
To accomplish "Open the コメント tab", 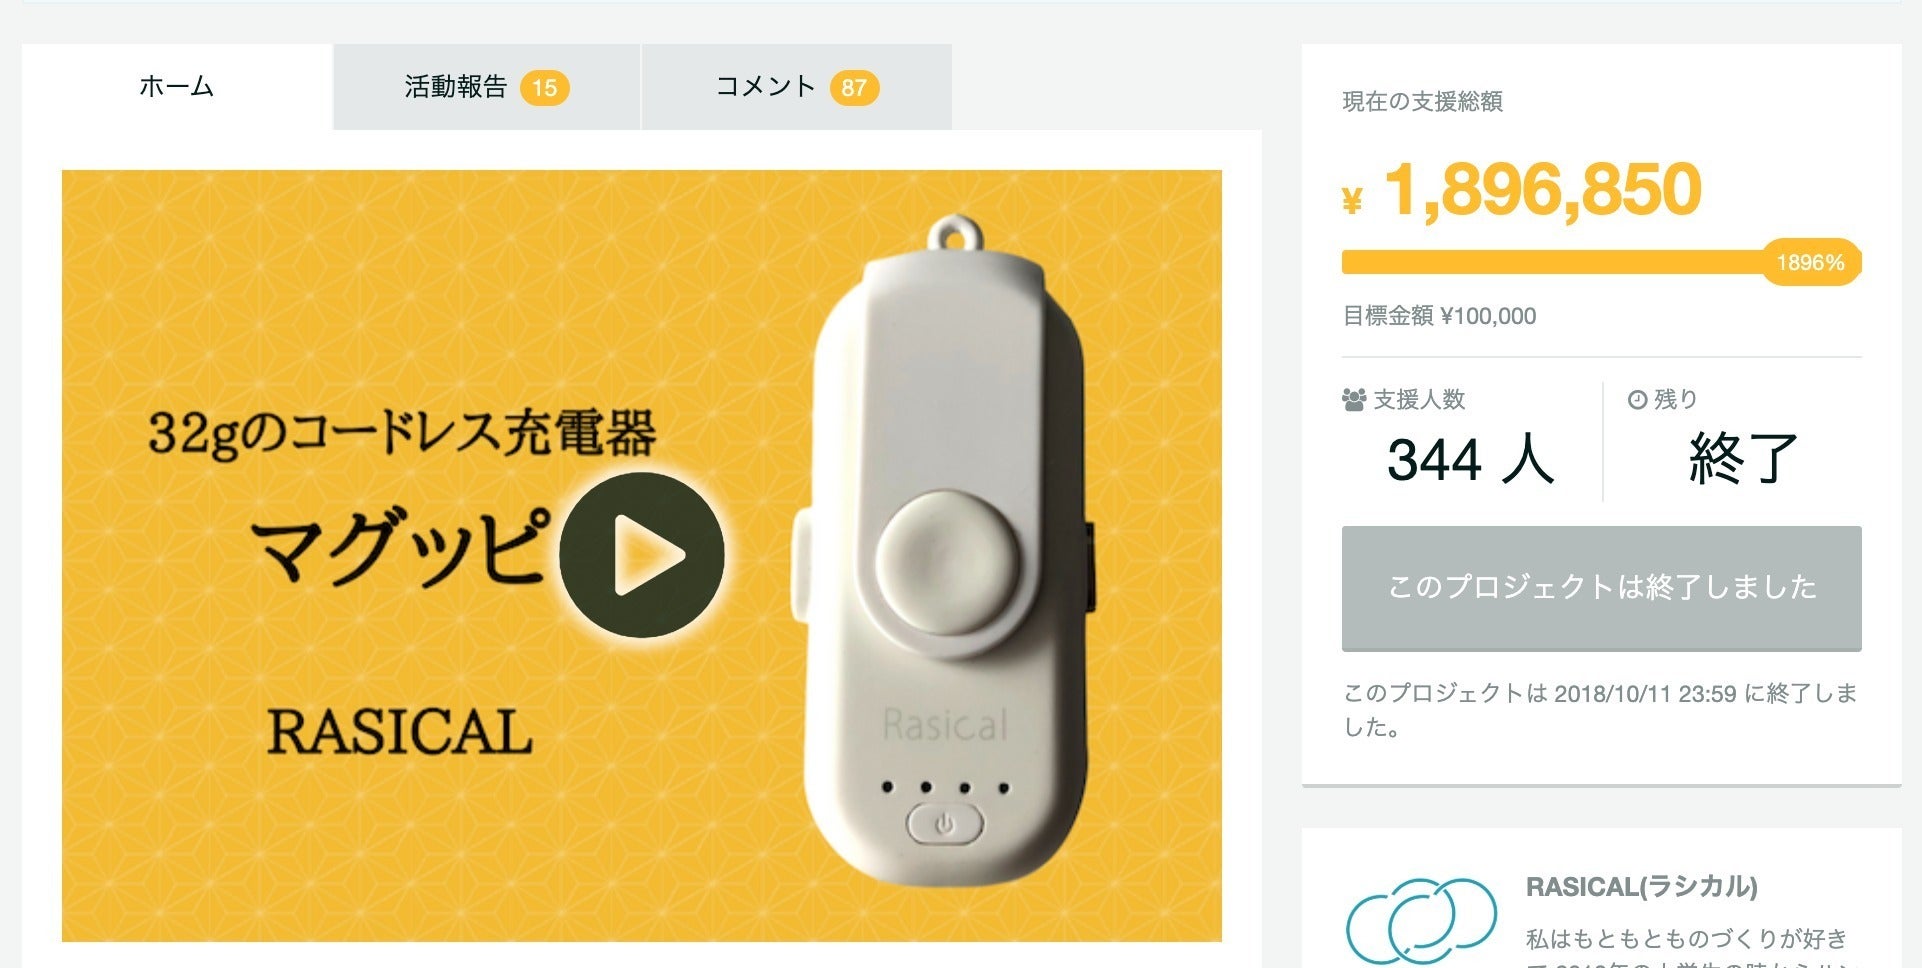I will click(x=796, y=87).
